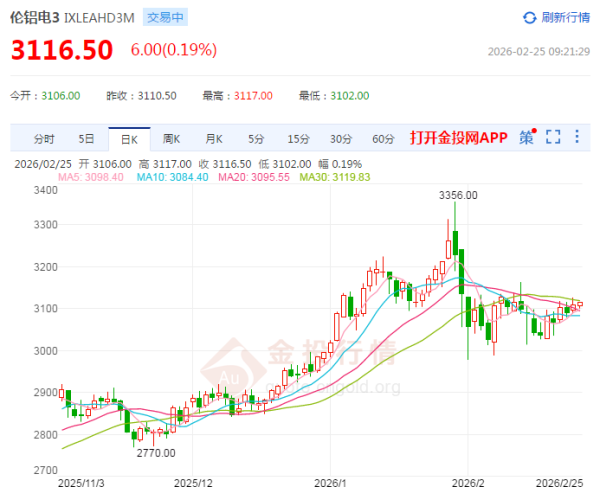
Task: Click the 今开 value 3106.00
Action: click(61, 96)
